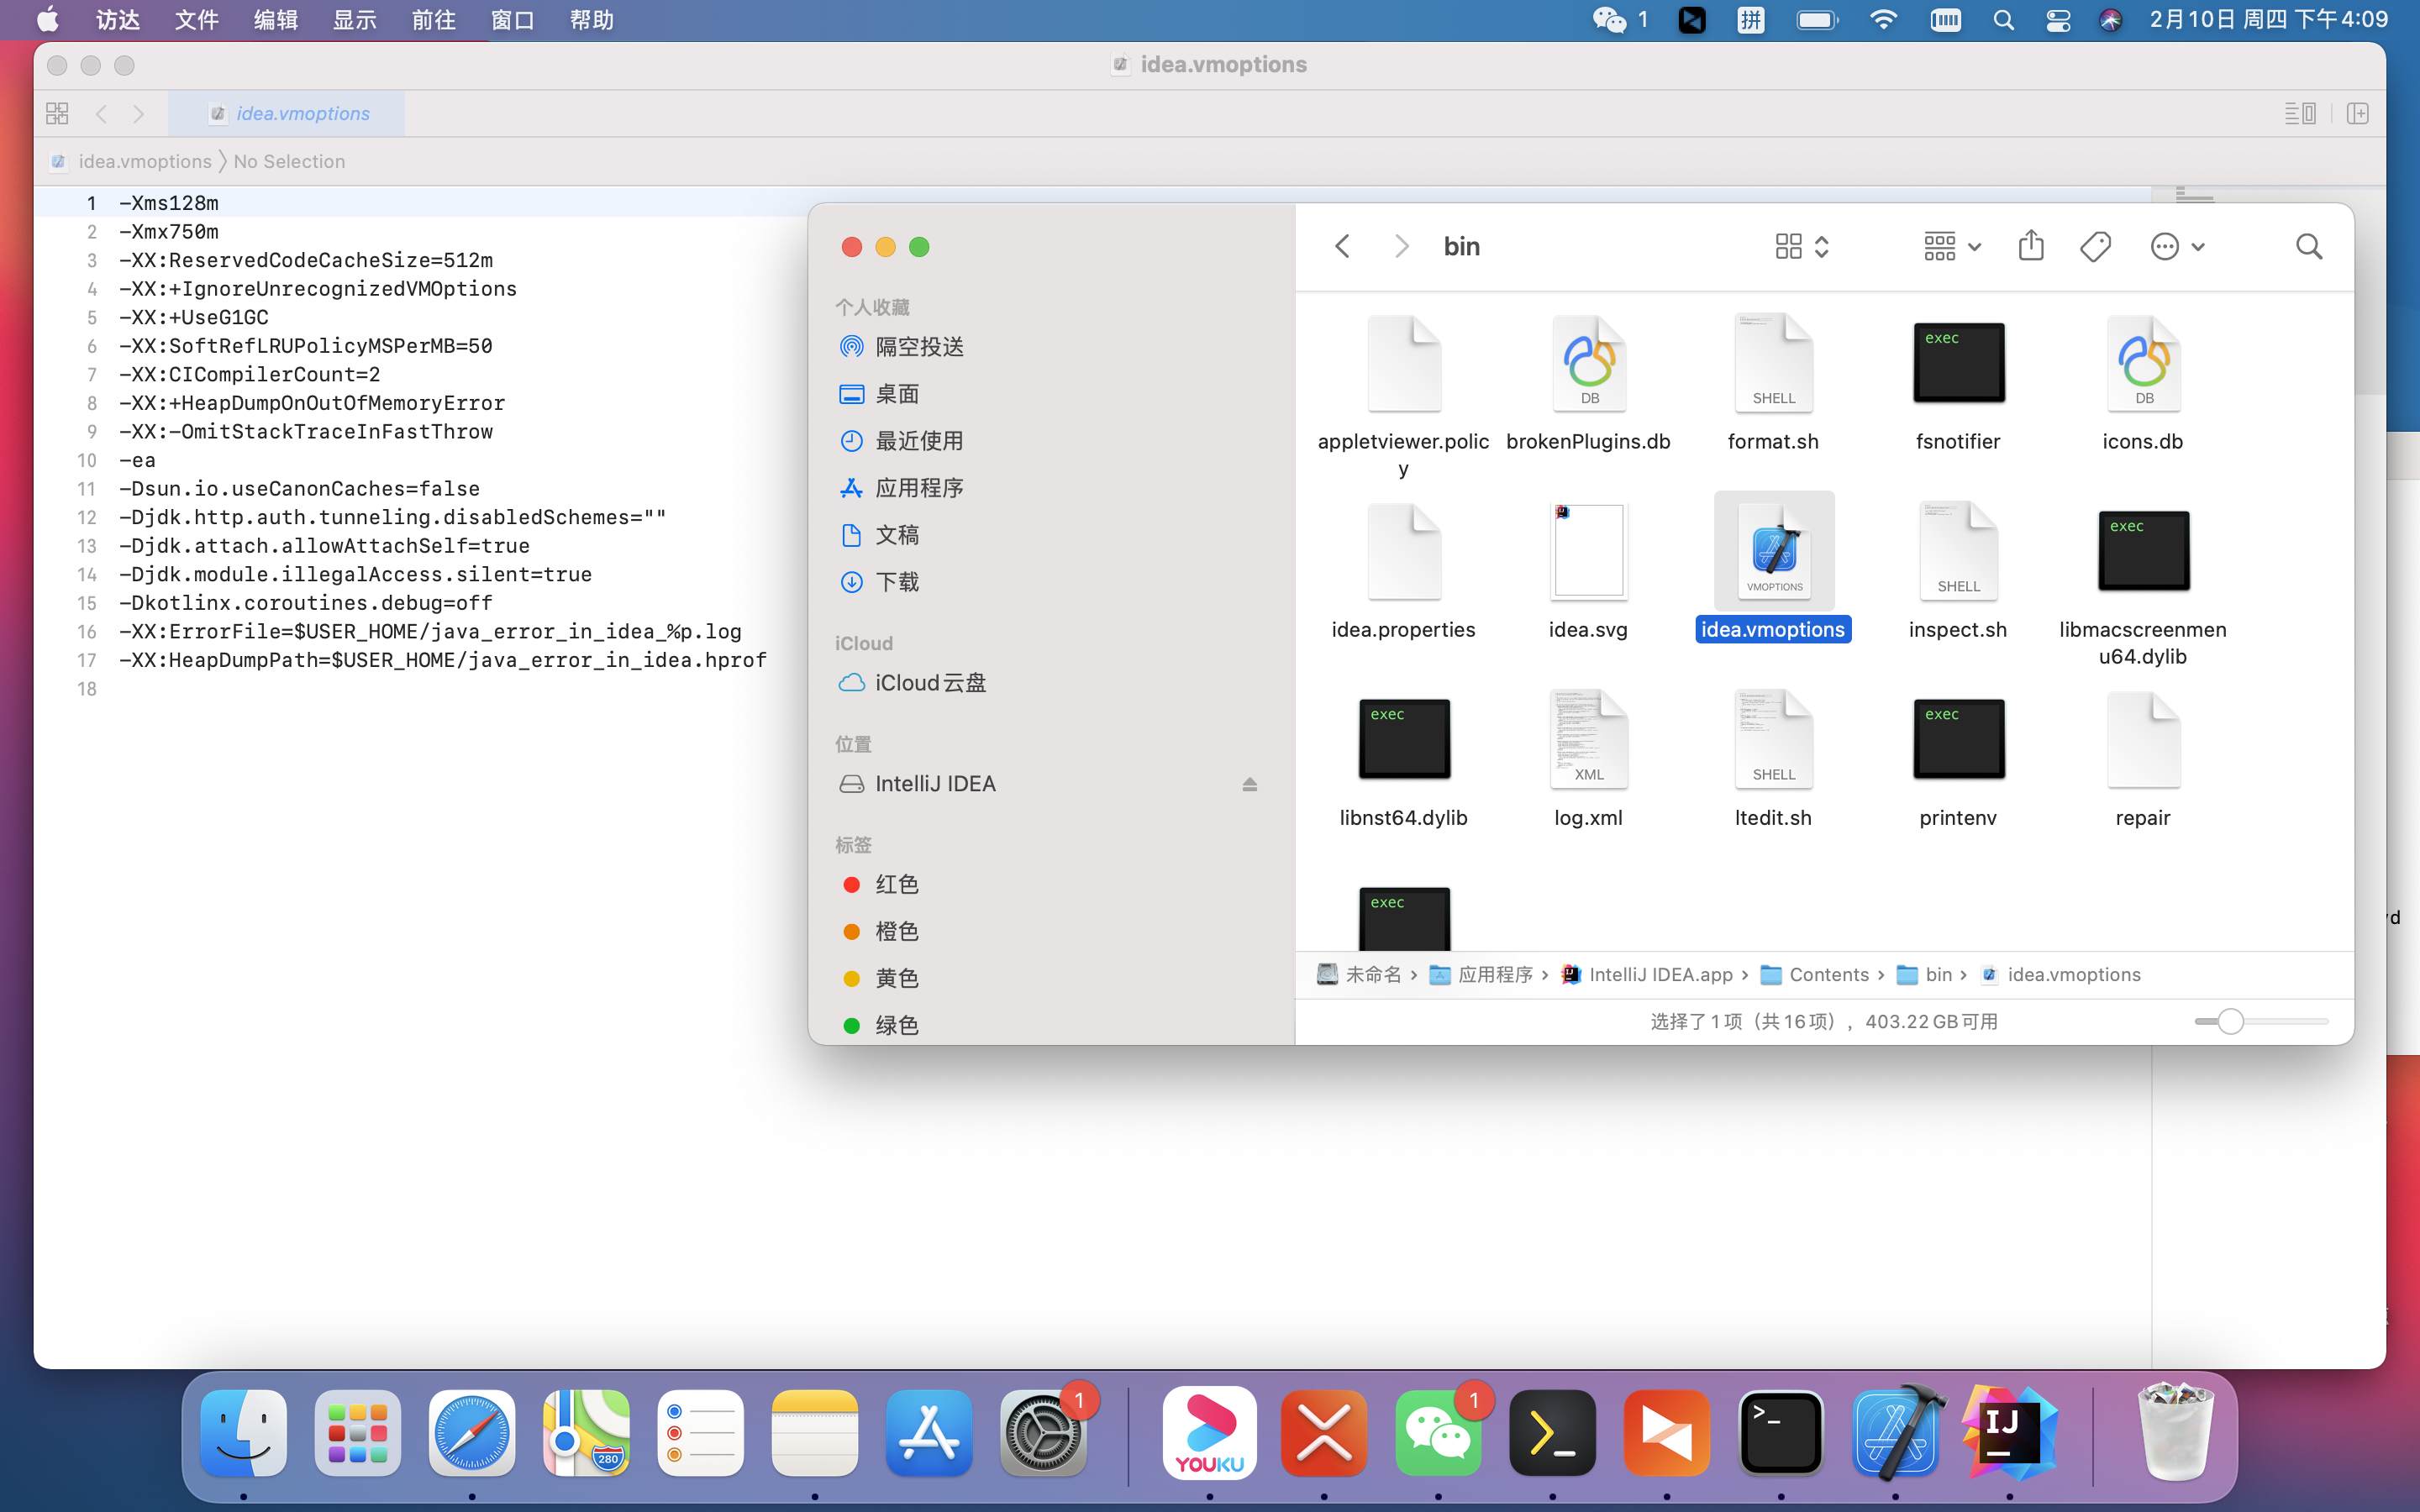Eject the IntelliJ IDEA volume
2420x1512 pixels.
1249,784
